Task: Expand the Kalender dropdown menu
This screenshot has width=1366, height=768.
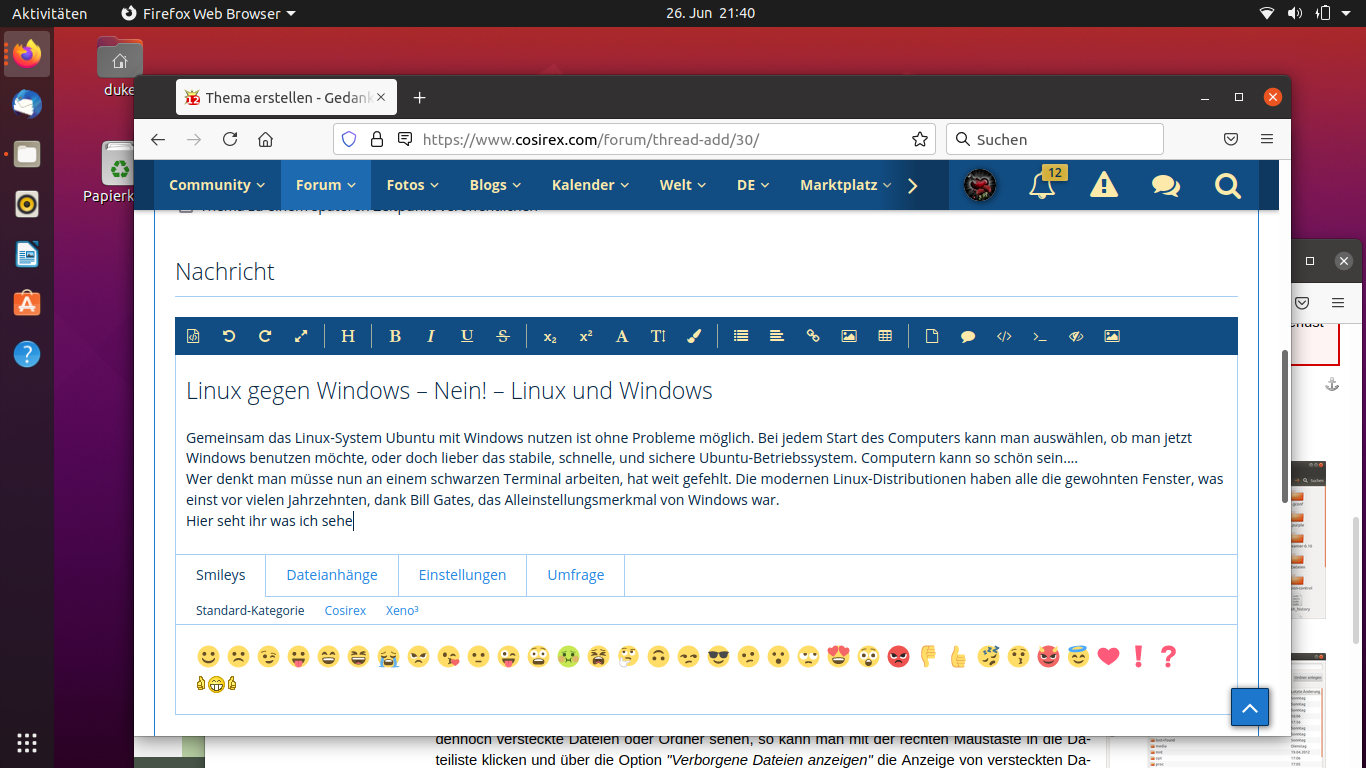Action: [590, 185]
